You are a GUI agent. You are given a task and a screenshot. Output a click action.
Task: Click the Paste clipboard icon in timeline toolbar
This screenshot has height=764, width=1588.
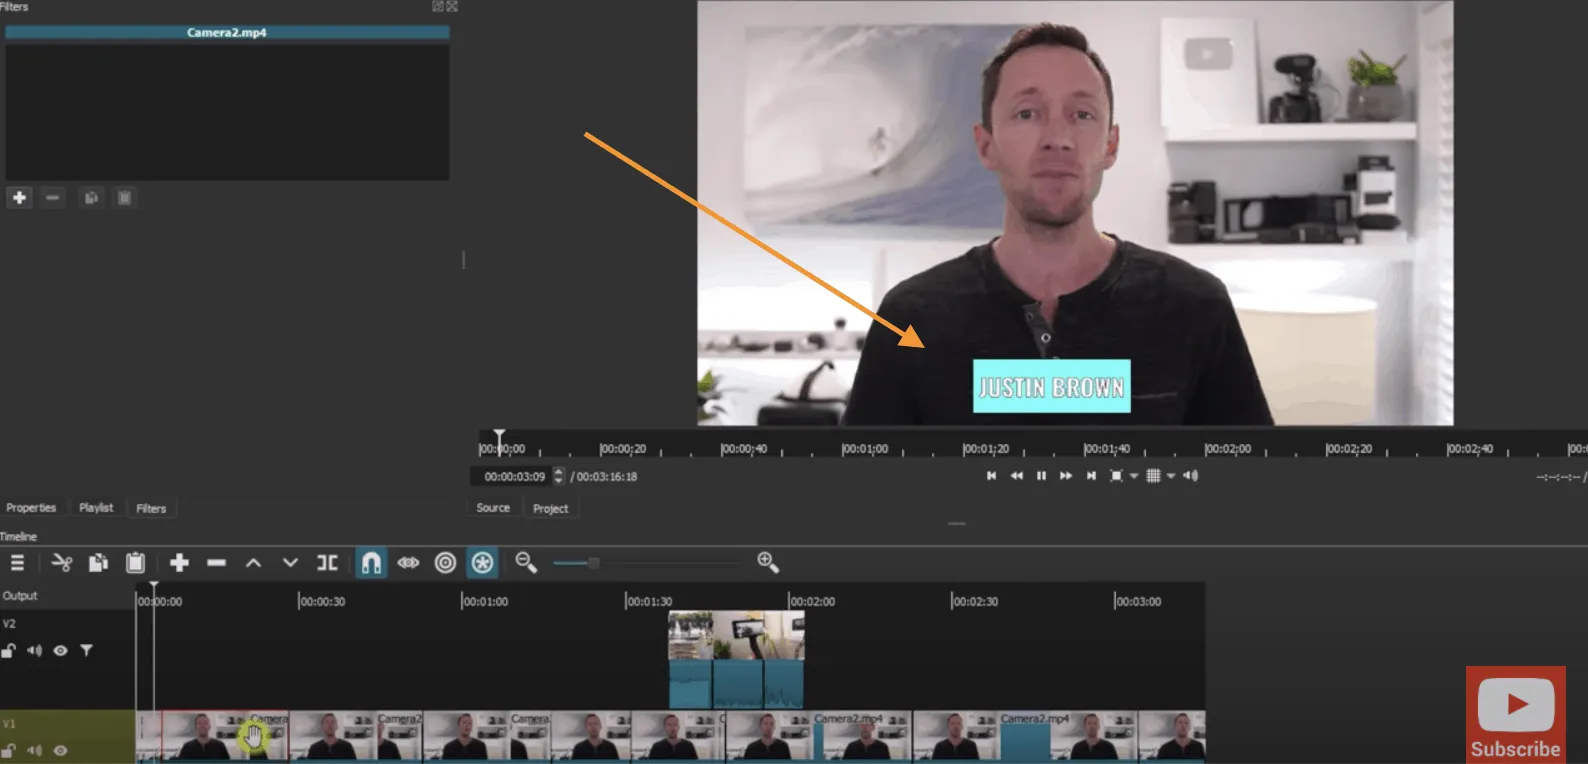pos(135,563)
